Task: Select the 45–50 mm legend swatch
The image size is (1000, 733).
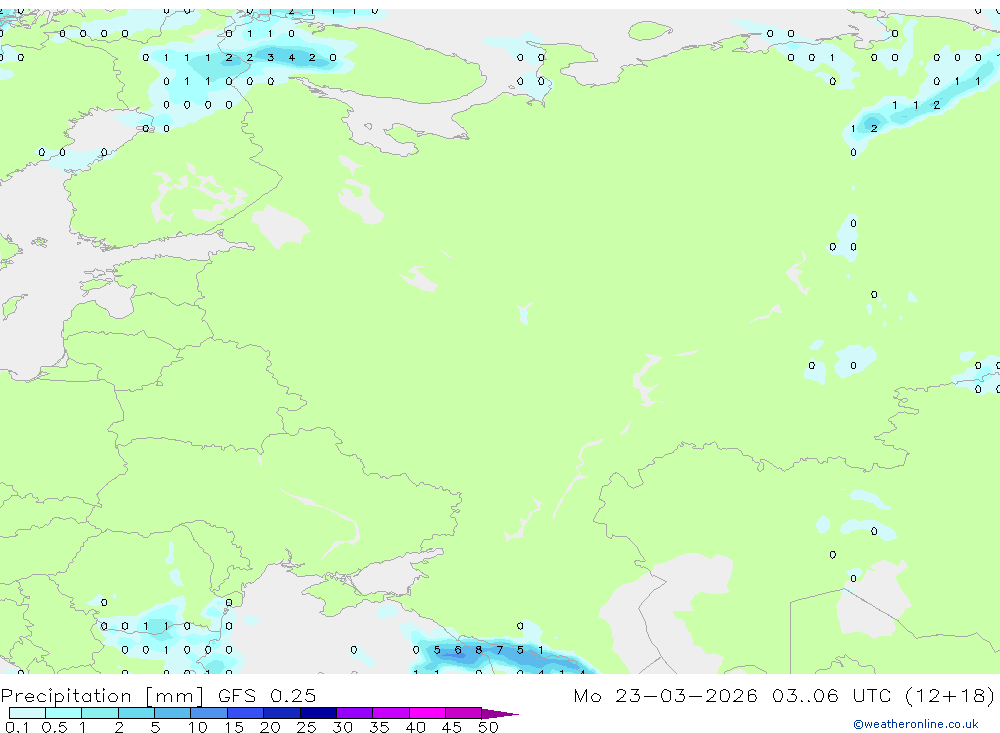Action: tap(464, 713)
